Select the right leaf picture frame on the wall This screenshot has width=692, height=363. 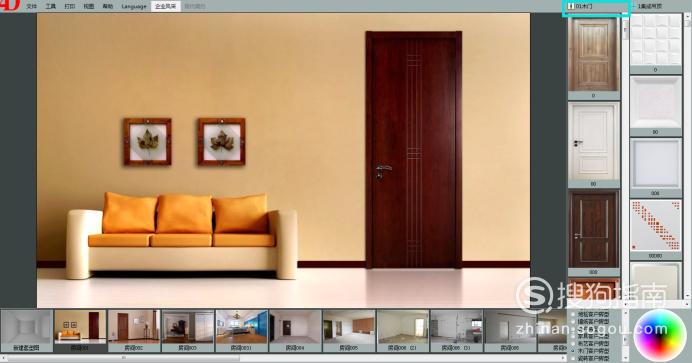pos(222,142)
